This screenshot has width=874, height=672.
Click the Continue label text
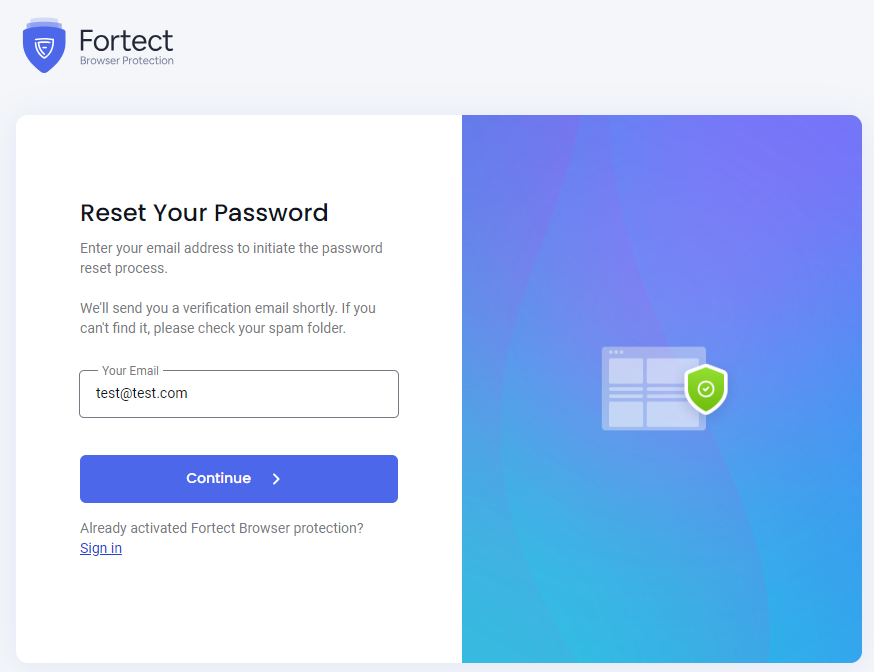point(218,479)
